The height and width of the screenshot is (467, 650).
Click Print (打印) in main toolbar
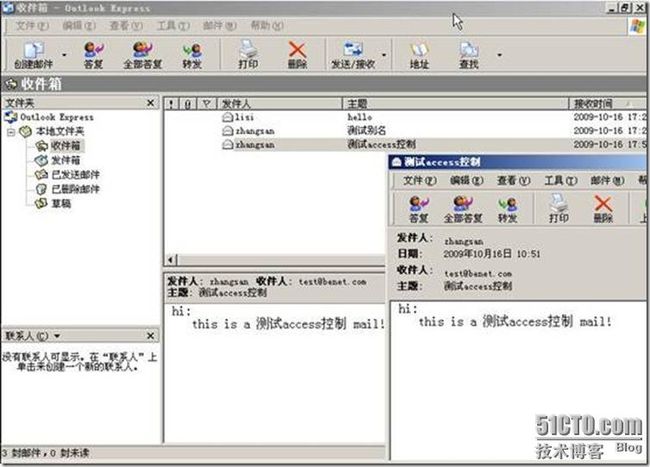tap(248, 55)
